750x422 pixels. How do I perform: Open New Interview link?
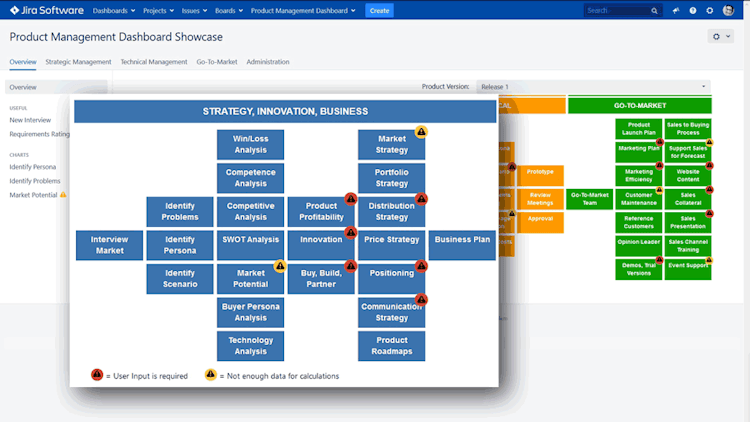[x=30, y=120]
